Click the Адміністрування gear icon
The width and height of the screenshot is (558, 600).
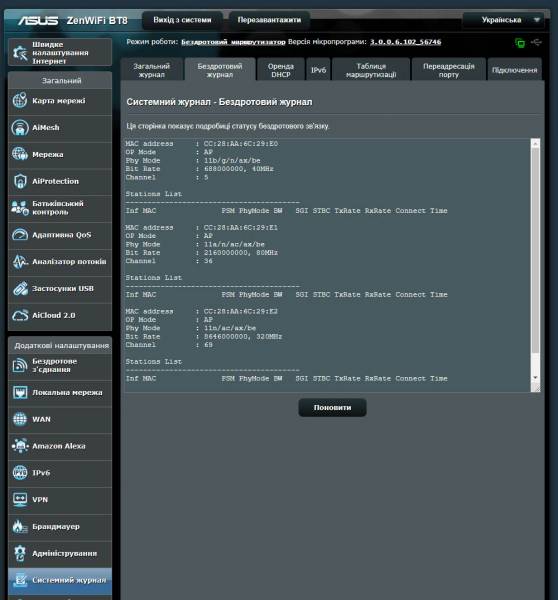20,553
